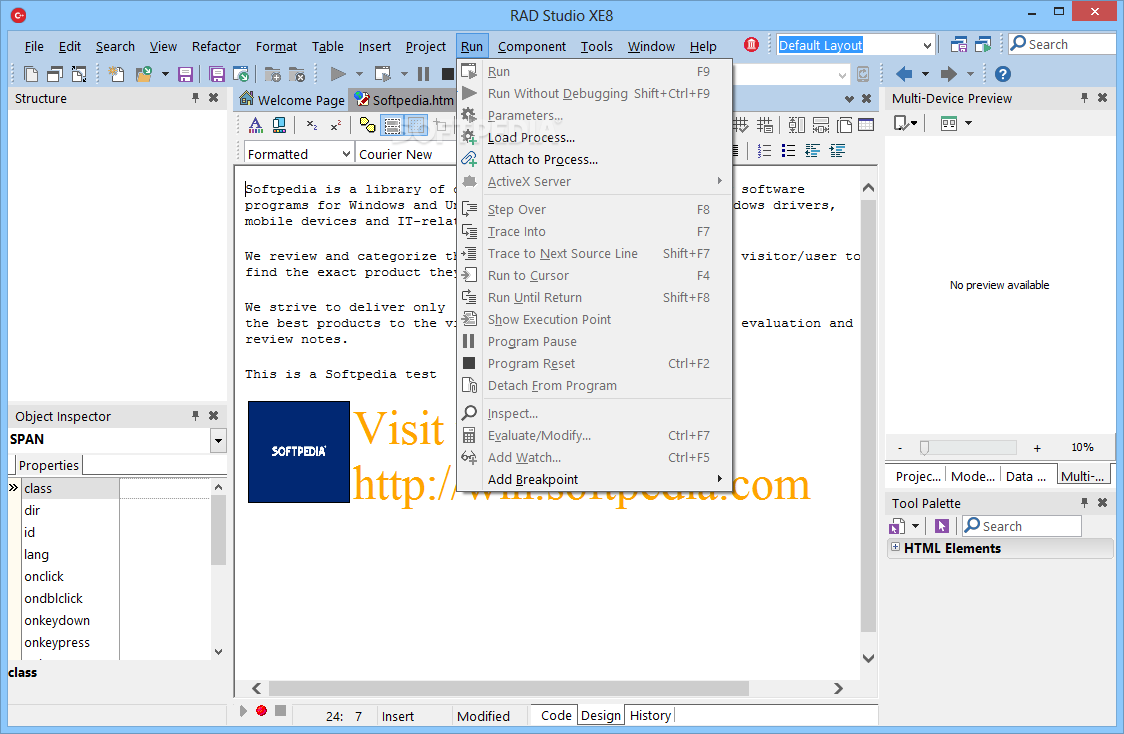Click the Save Desktop layout icon
This screenshot has width=1124, height=734.
pos(958,44)
